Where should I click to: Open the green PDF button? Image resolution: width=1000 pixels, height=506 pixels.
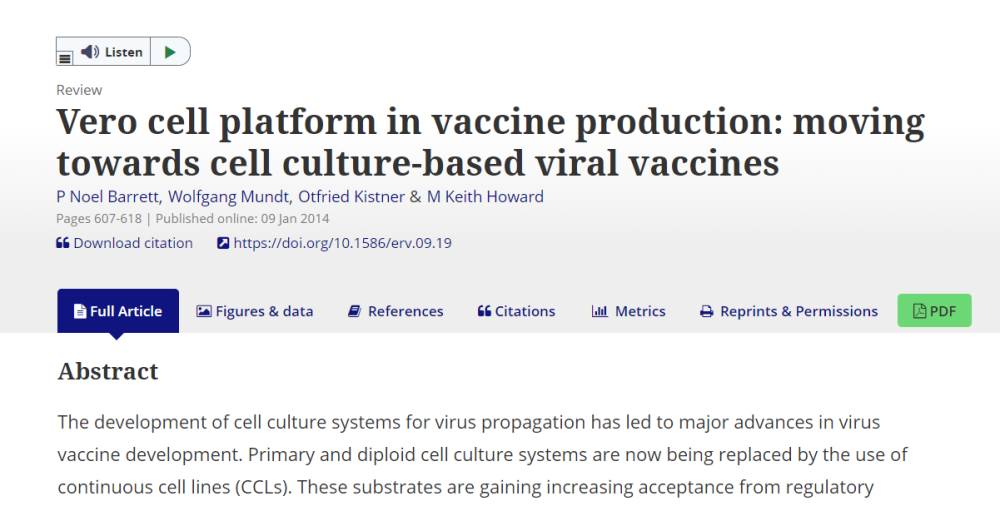(934, 311)
